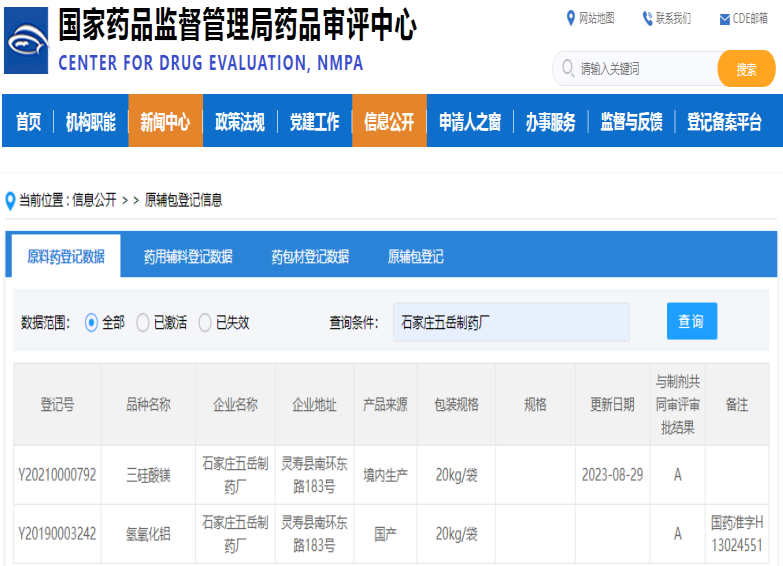Go to 首页 in navigation
Screen dimensions: 783x566
coord(28,121)
